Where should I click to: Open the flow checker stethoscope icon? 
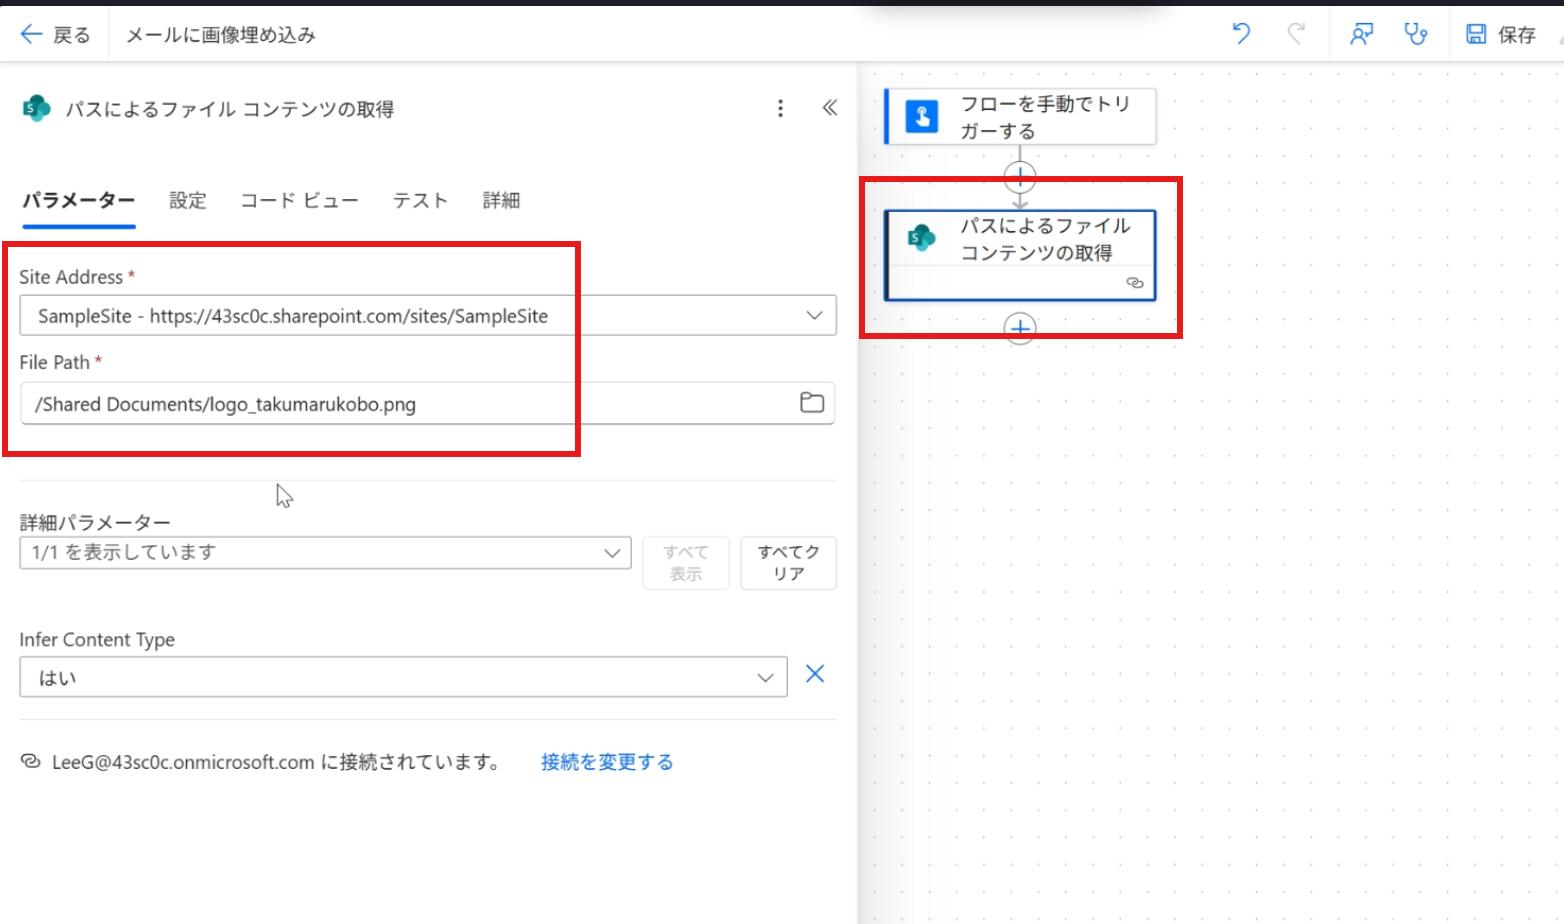1417,33
